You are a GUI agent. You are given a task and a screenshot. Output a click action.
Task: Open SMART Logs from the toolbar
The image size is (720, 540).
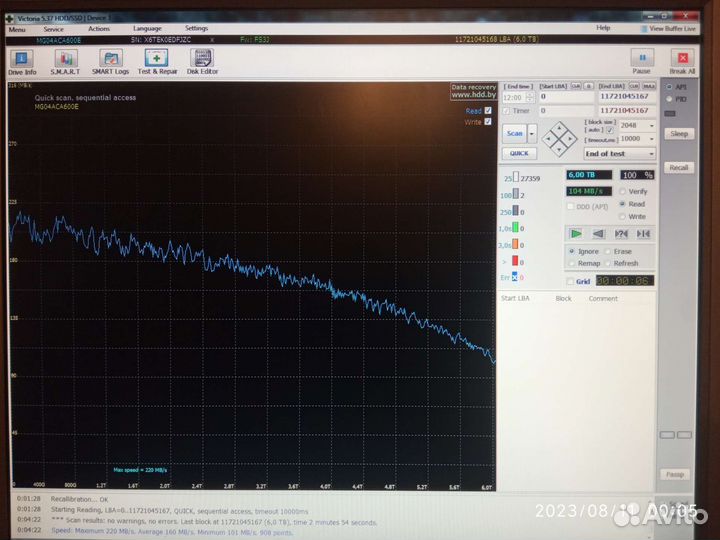(x=110, y=62)
